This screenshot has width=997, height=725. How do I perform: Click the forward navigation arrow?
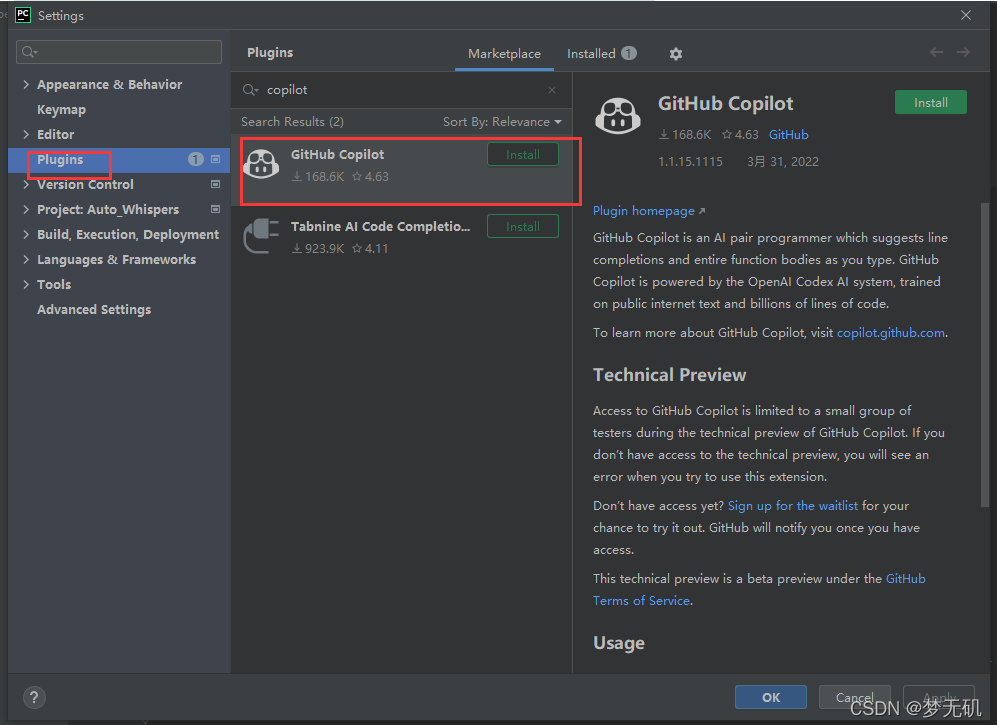963,52
